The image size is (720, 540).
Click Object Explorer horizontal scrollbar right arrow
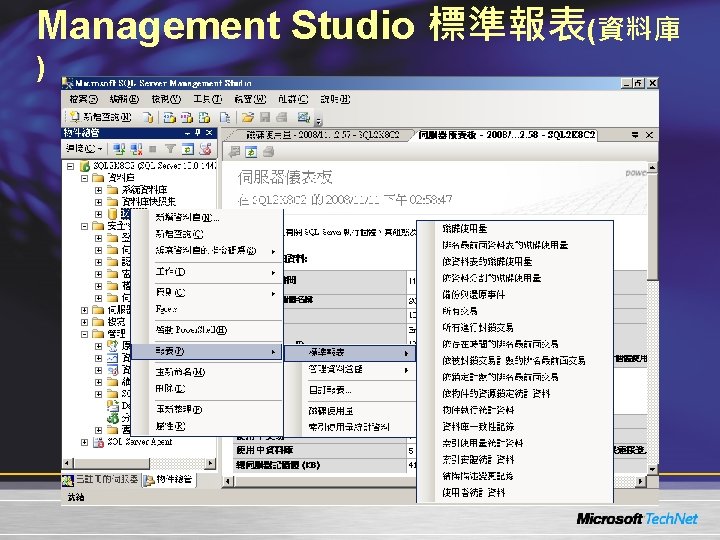pyautogui.click(x=211, y=464)
